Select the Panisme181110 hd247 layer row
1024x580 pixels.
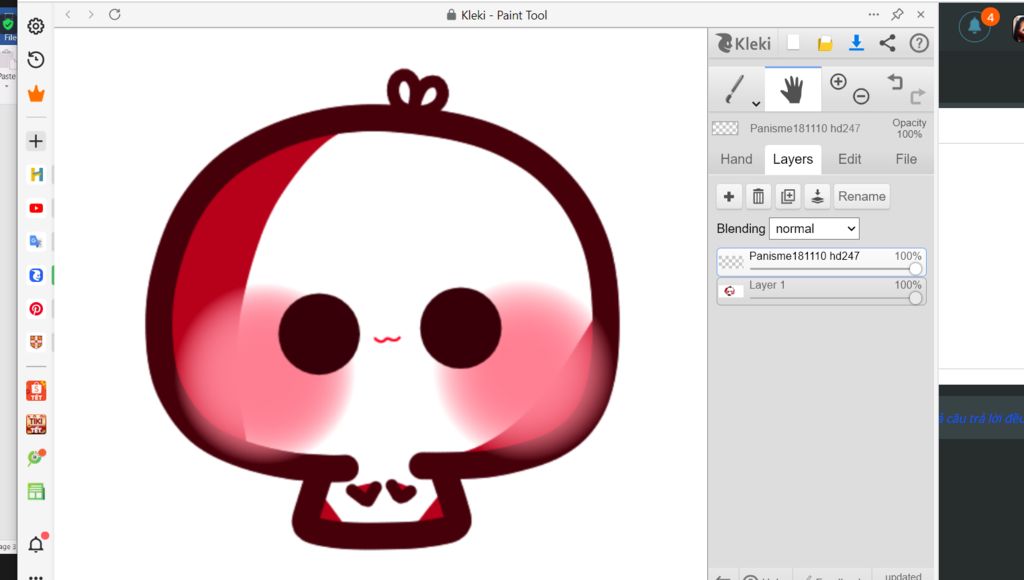pos(821,262)
